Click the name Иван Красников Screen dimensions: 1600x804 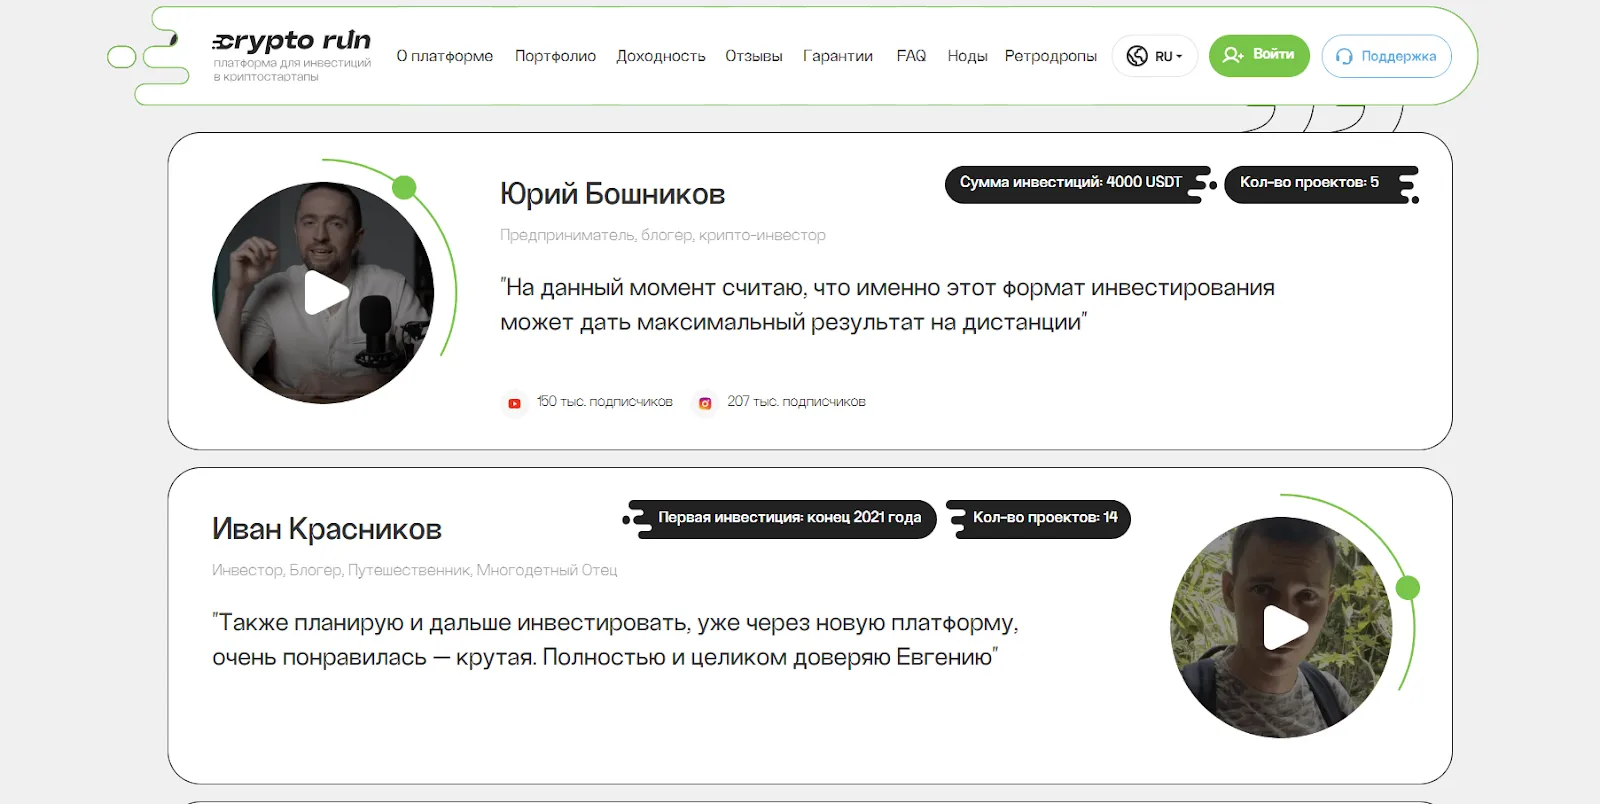[x=327, y=529]
